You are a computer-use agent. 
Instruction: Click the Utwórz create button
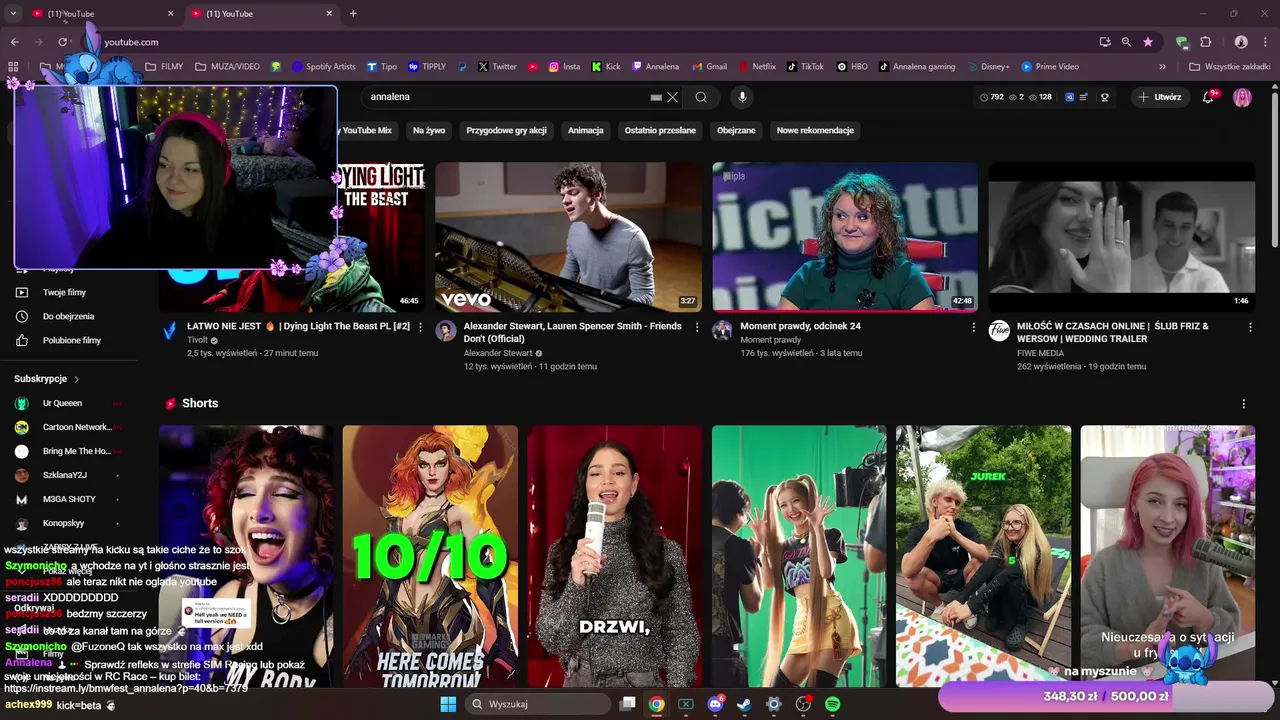click(x=1160, y=97)
